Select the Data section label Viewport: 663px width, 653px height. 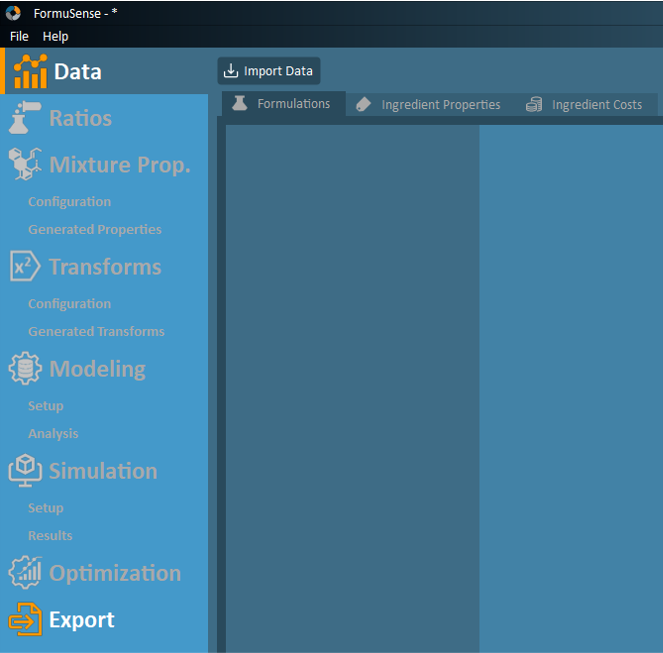(78, 71)
